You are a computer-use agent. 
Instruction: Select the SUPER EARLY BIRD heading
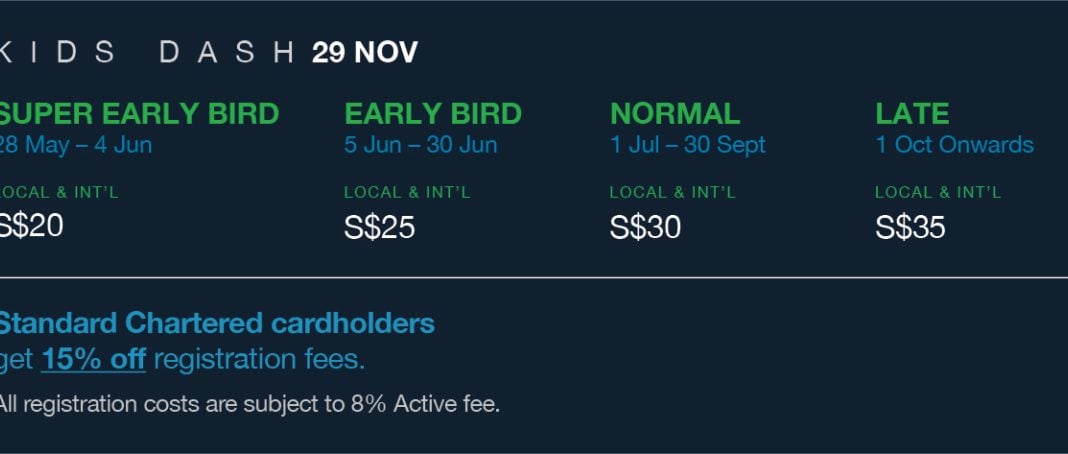[139, 114]
